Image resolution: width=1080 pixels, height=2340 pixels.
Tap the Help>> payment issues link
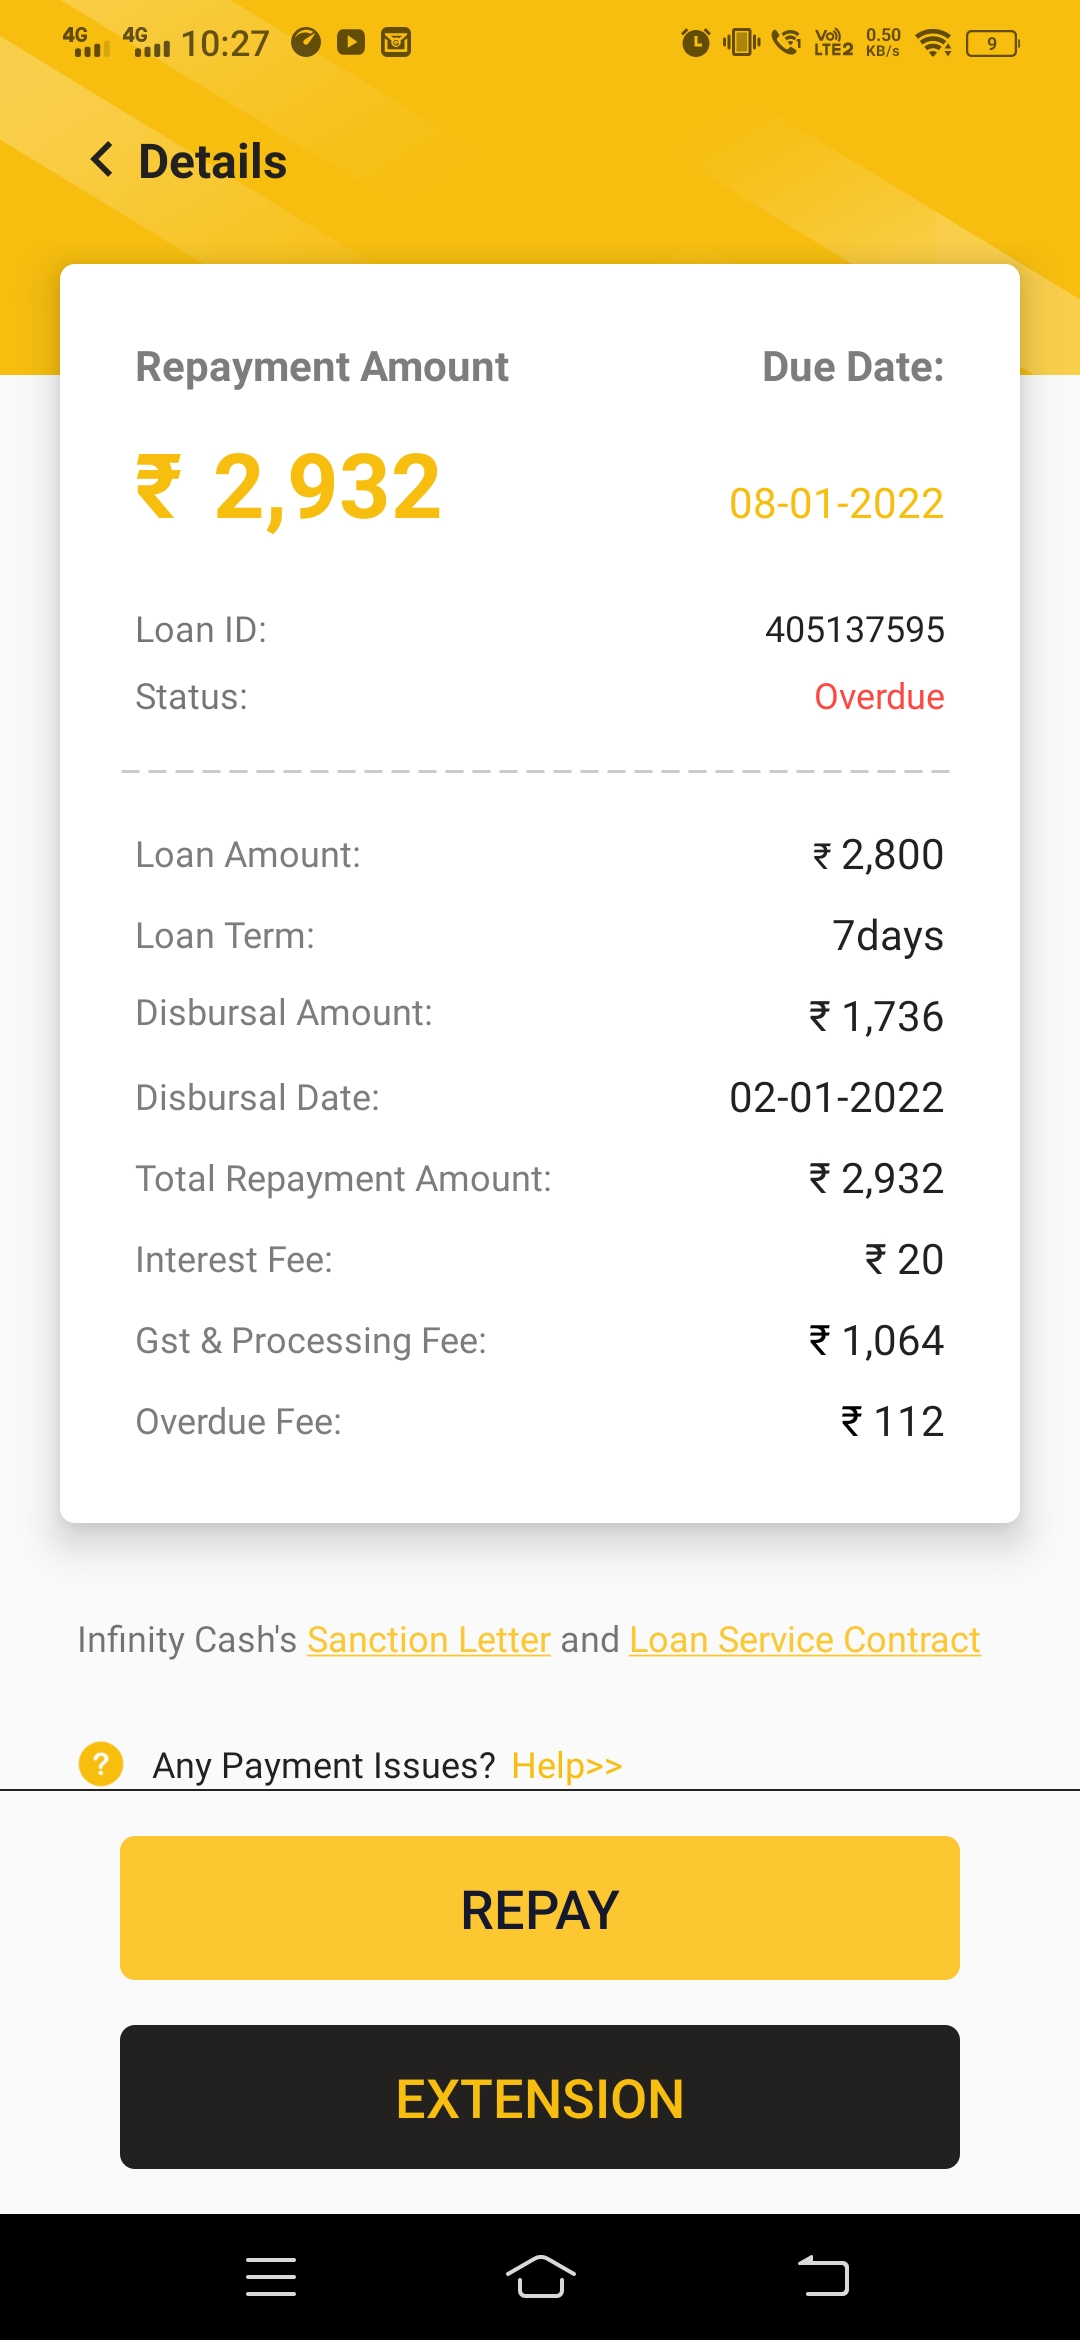(567, 1766)
